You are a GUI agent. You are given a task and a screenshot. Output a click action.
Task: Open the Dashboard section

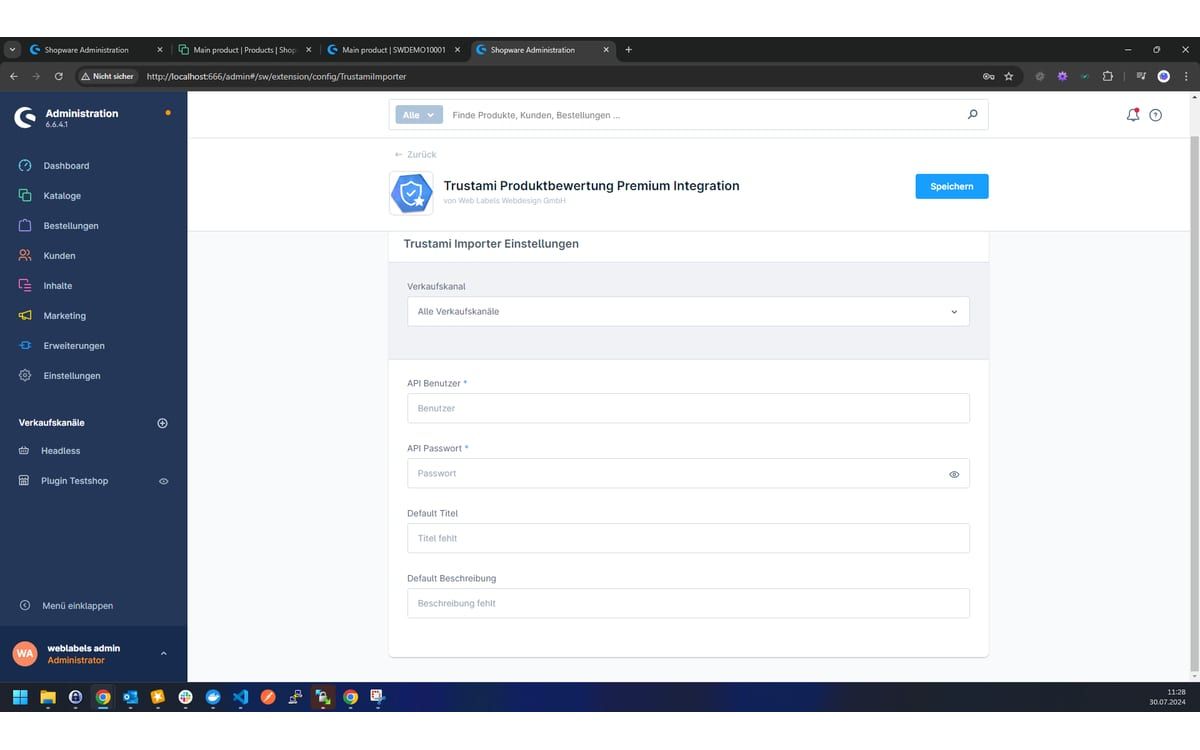[66, 166]
